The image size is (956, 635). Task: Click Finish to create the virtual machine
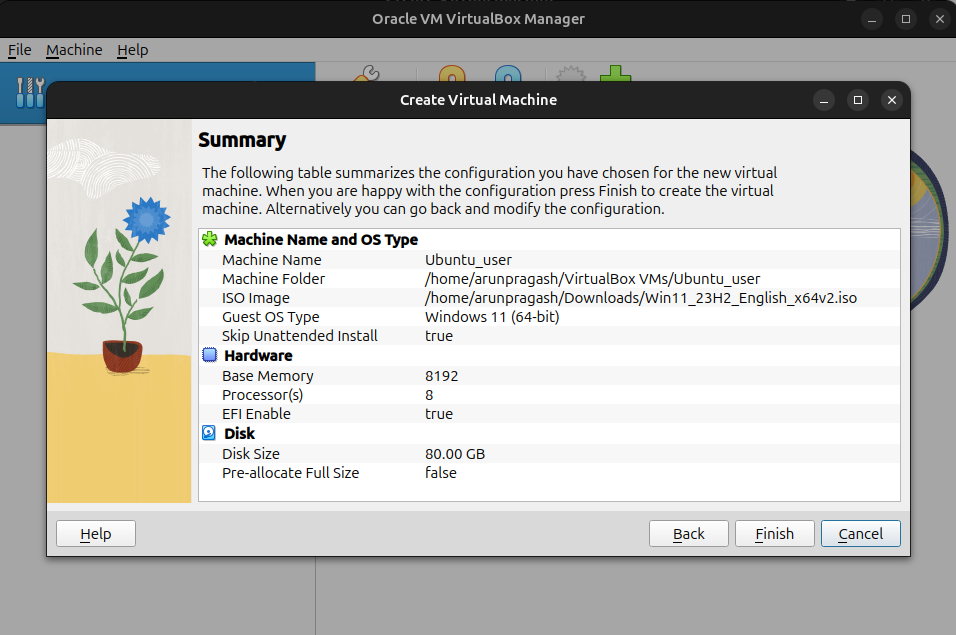point(774,534)
